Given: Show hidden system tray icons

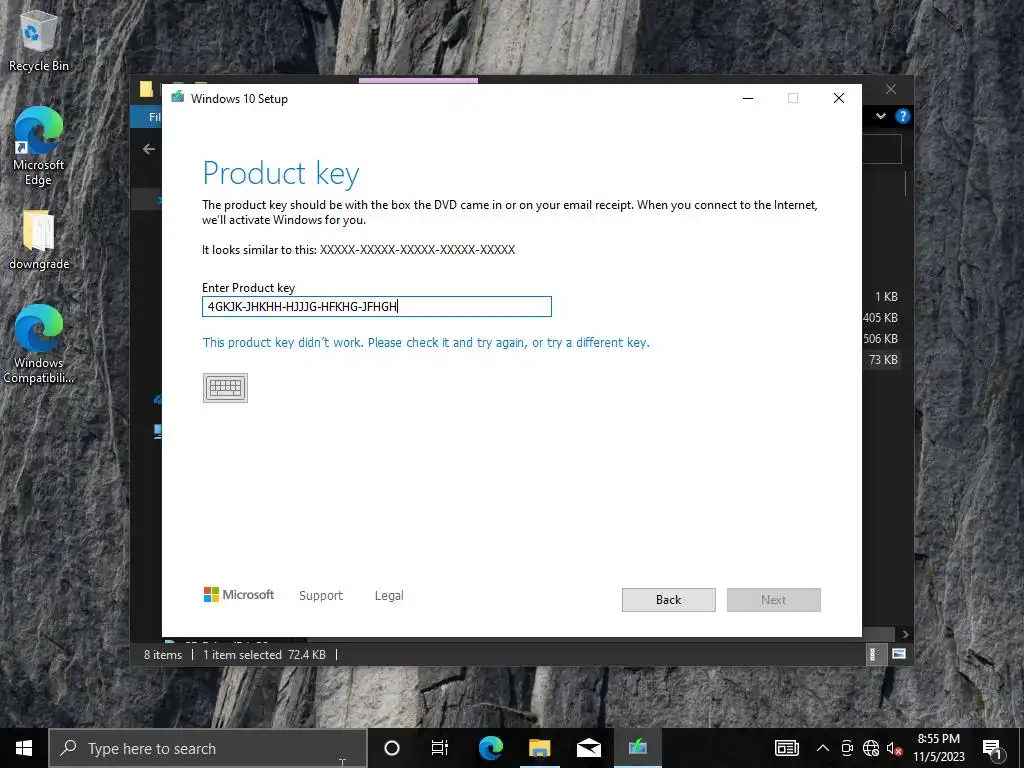Looking at the screenshot, I should click(x=823, y=748).
